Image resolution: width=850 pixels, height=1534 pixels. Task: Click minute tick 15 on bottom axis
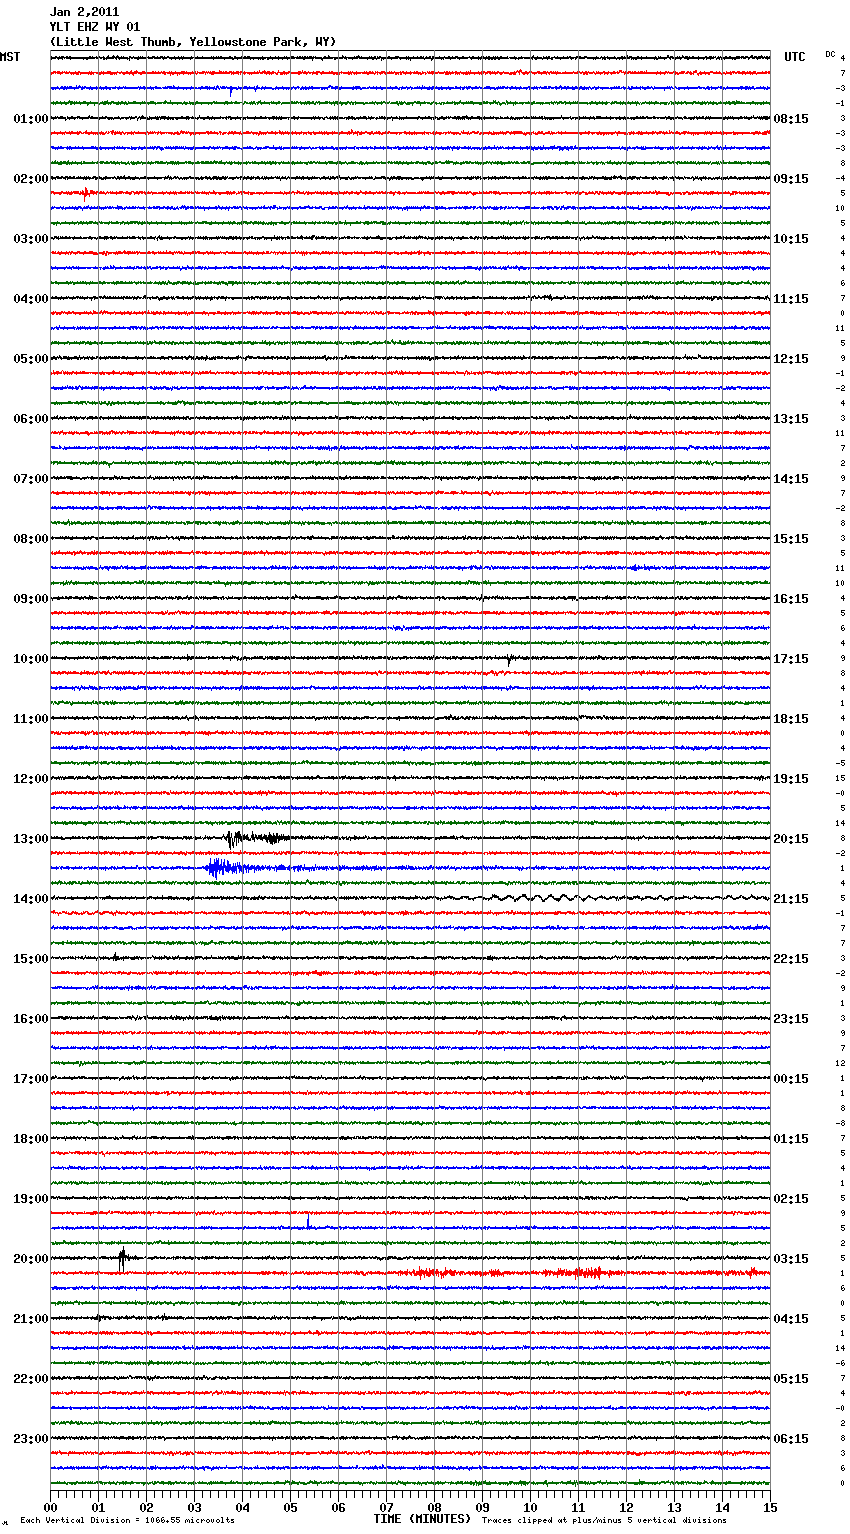(770, 1507)
